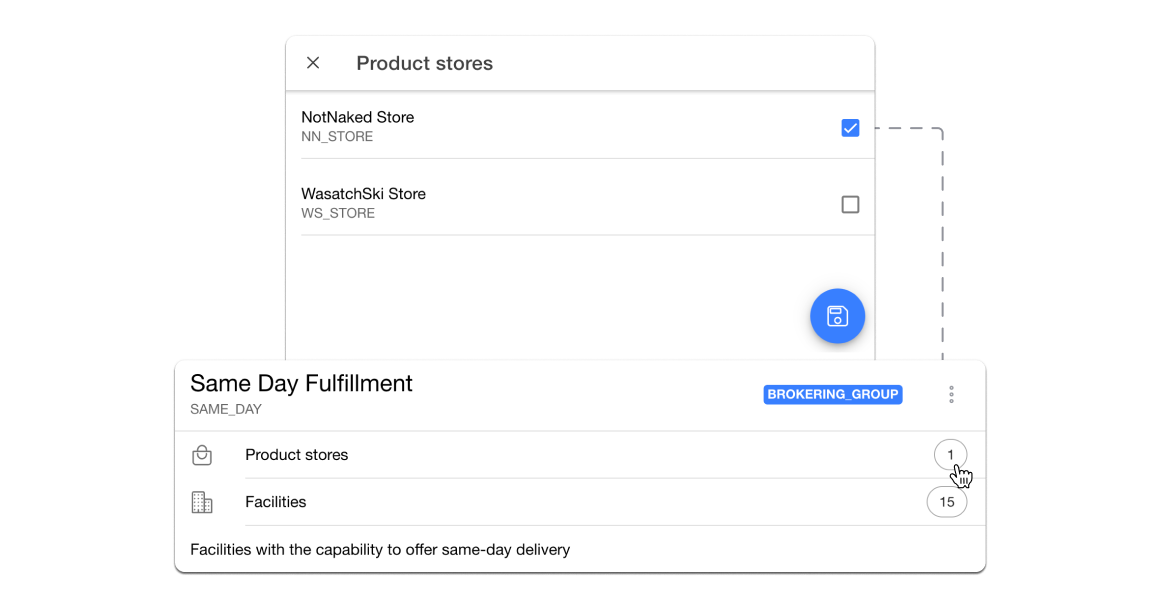Screen dimensions: 1161x608
Task: Click the blue save floating button
Action: coord(837,316)
